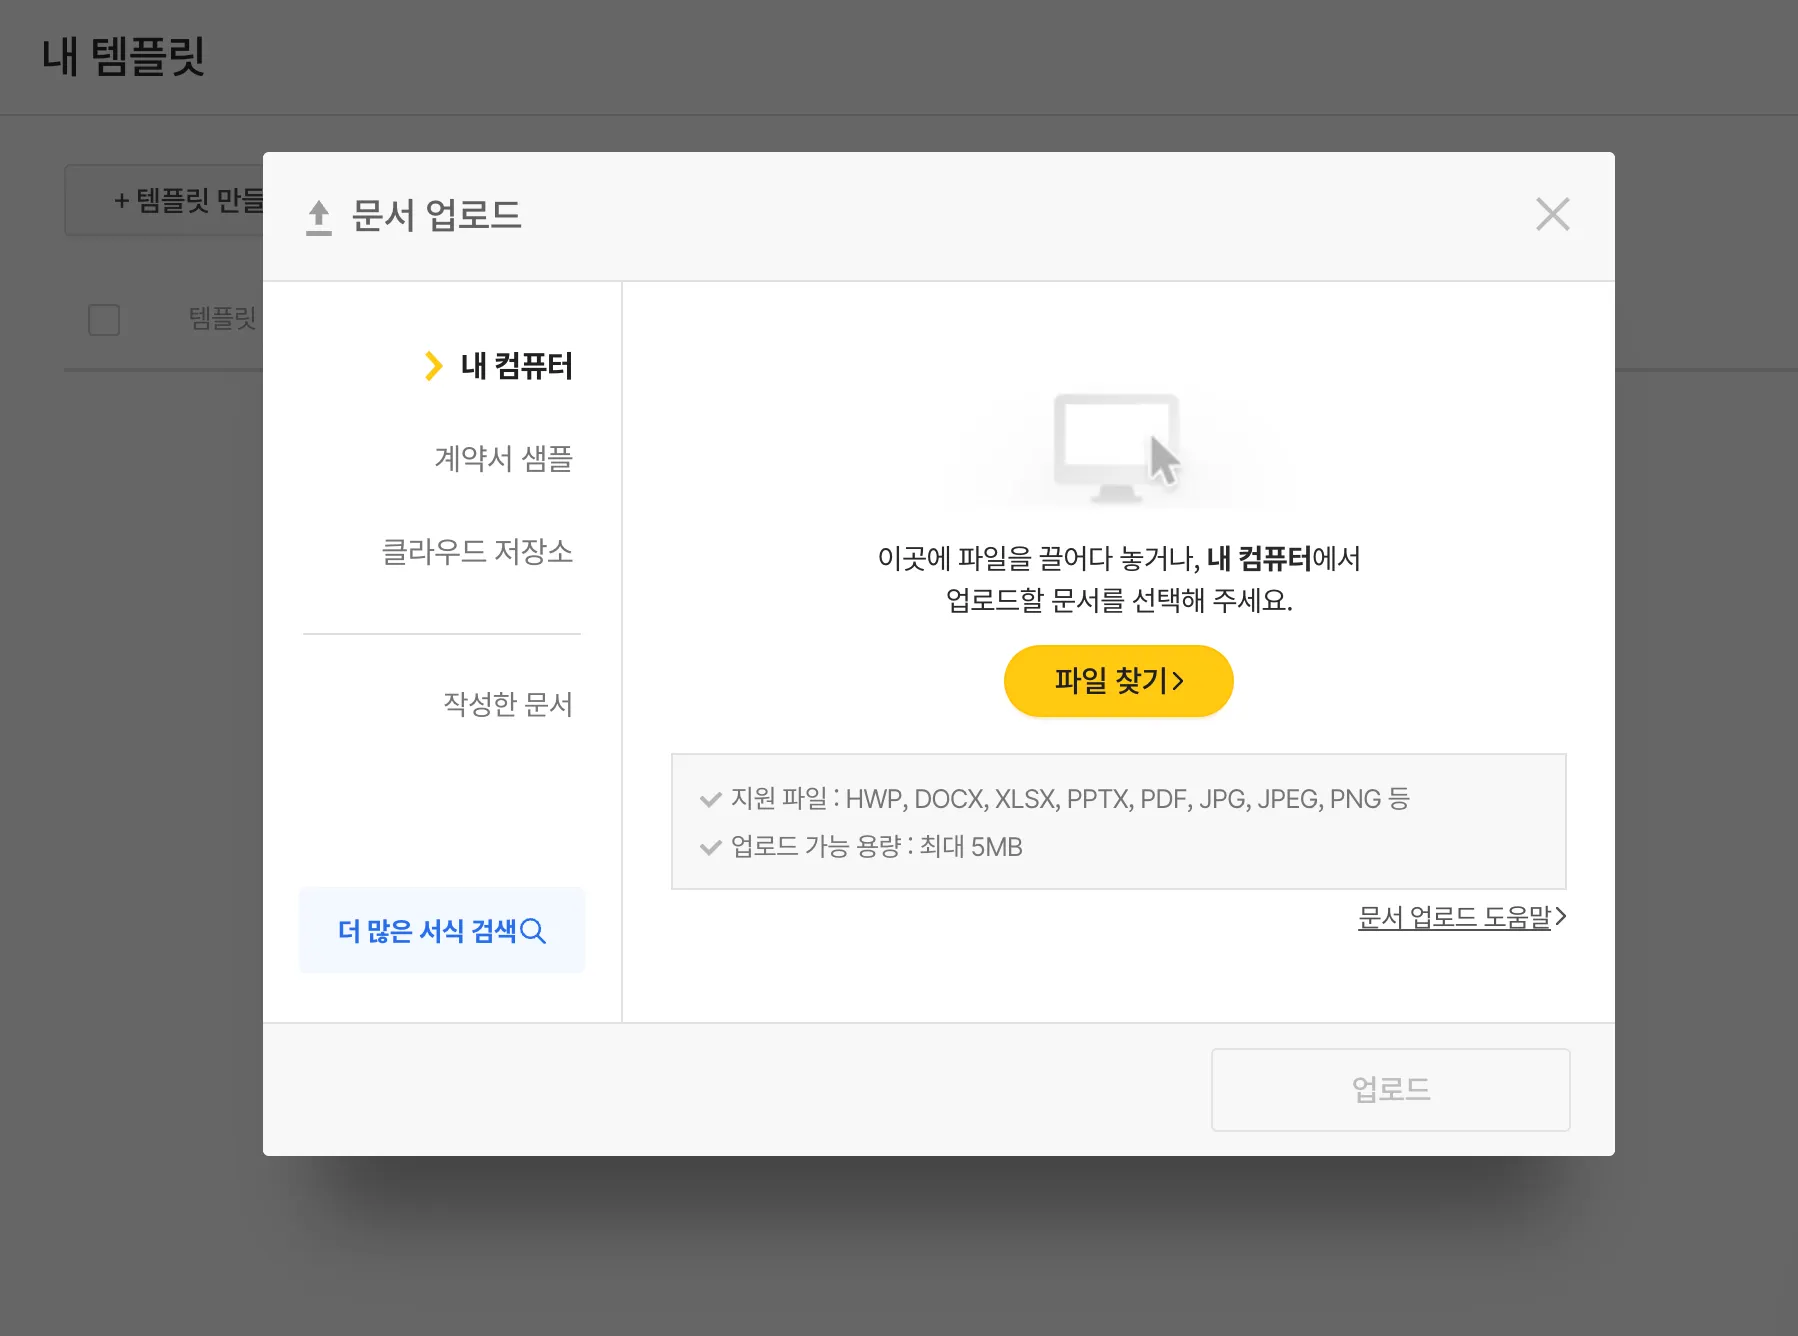1798x1336 pixels.
Task: Click the 템플릿 만들기 button behind dialog
Action: coord(166,200)
